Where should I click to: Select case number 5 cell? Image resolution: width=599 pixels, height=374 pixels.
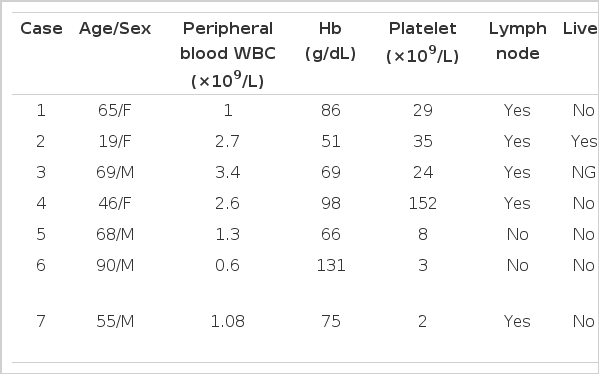point(41,234)
